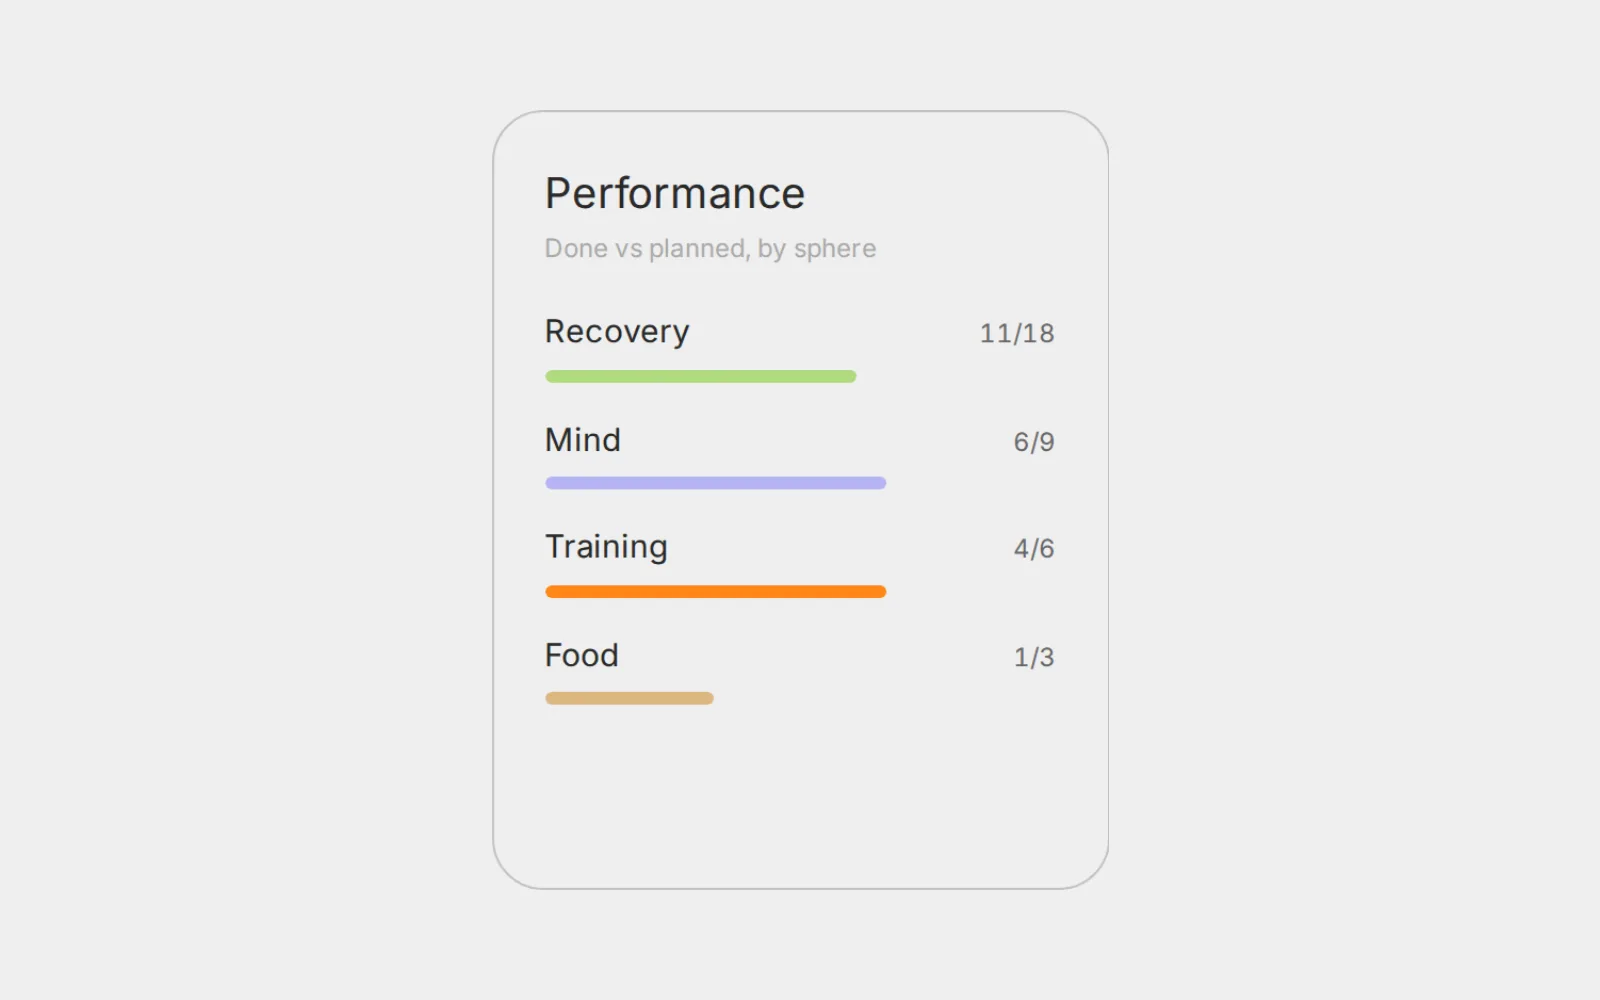Screen dimensions: 1600x1000
Task: Click the empty area below the Food bar
Action: pos(800,790)
